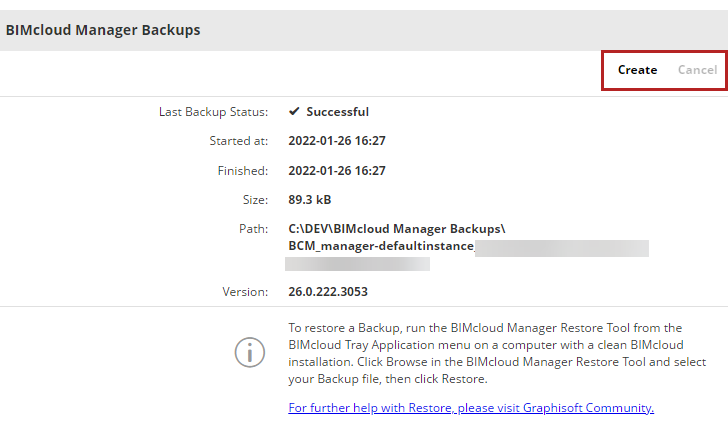Open the Graphisoft Community restore help link
This screenshot has height=423, width=728.
pyautogui.click(x=471, y=407)
